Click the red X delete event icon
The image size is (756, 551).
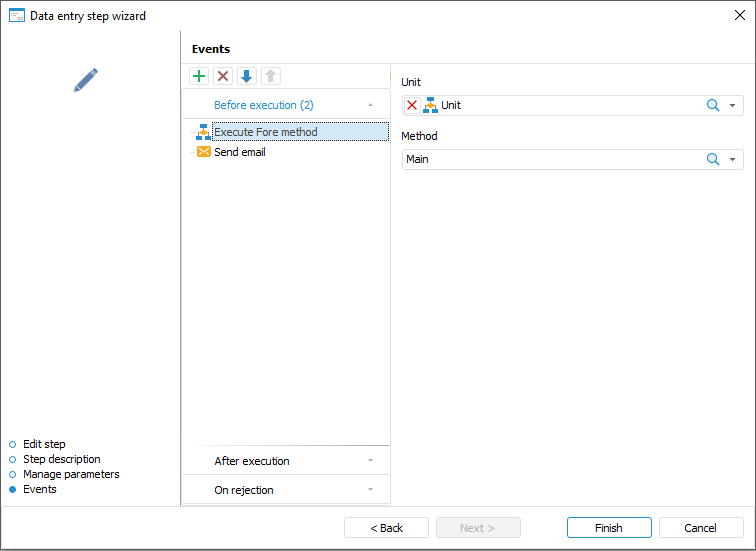click(x=223, y=76)
